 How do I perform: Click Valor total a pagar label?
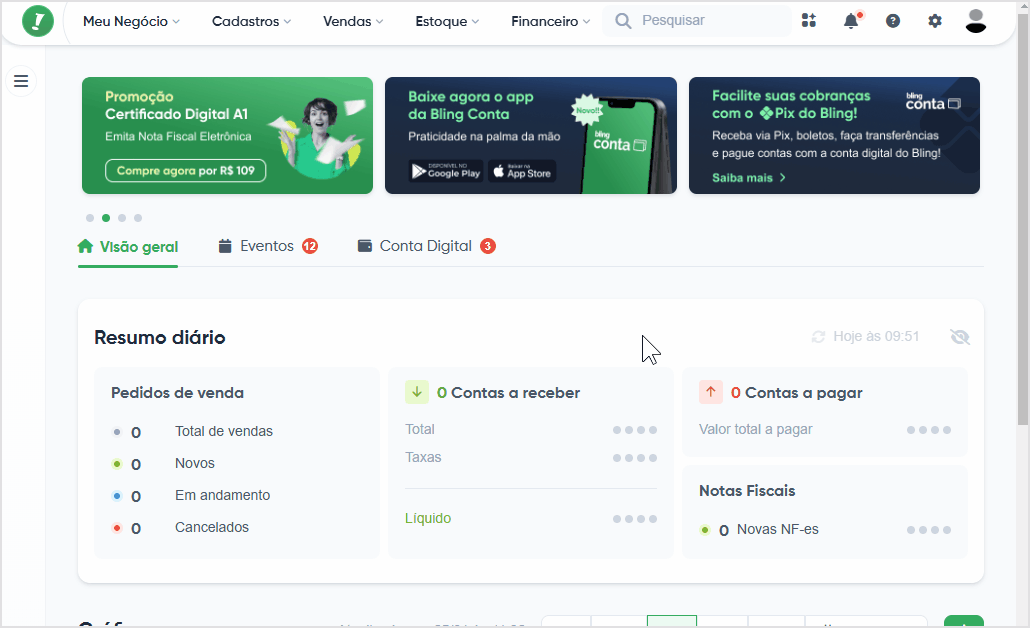[x=755, y=430]
